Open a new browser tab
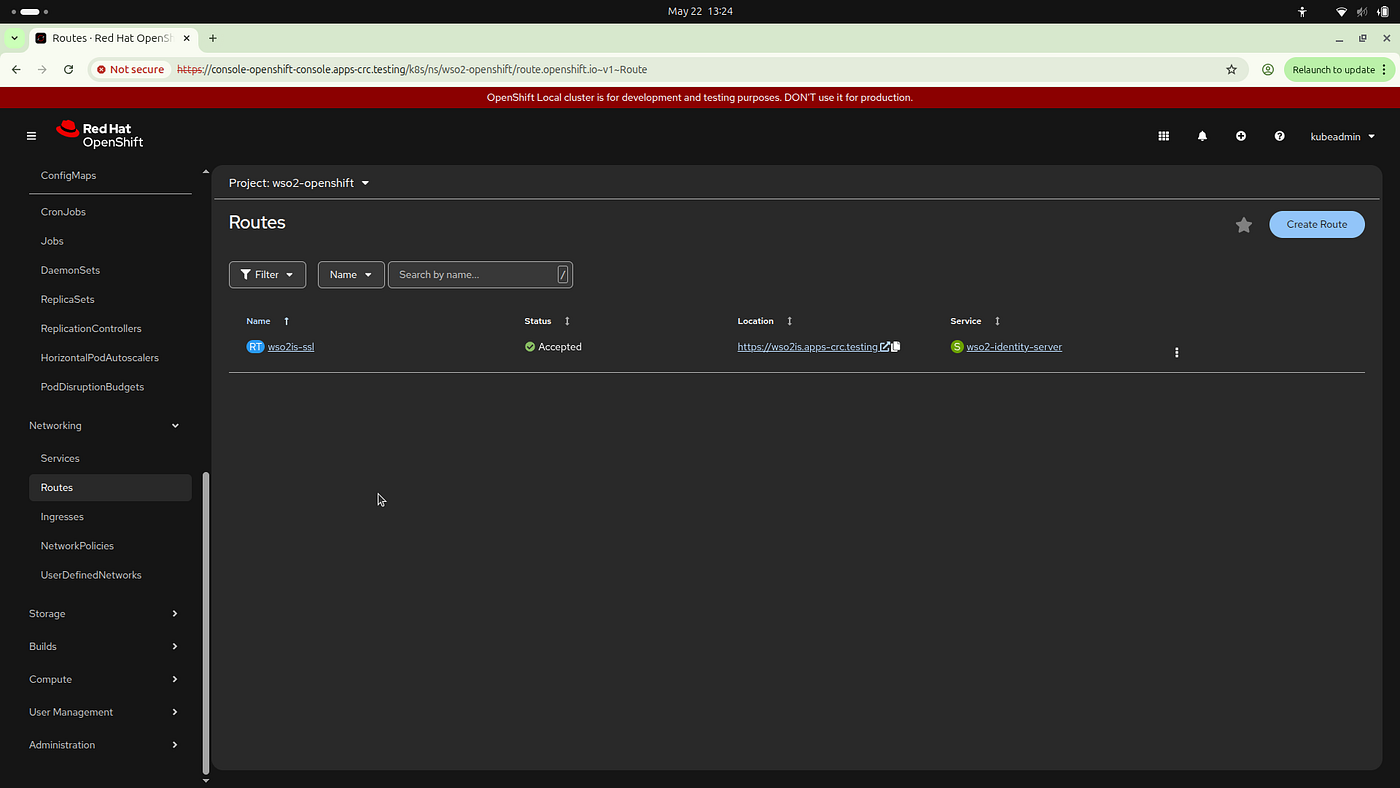Image resolution: width=1400 pixels, height=788 pixels. 213,38
